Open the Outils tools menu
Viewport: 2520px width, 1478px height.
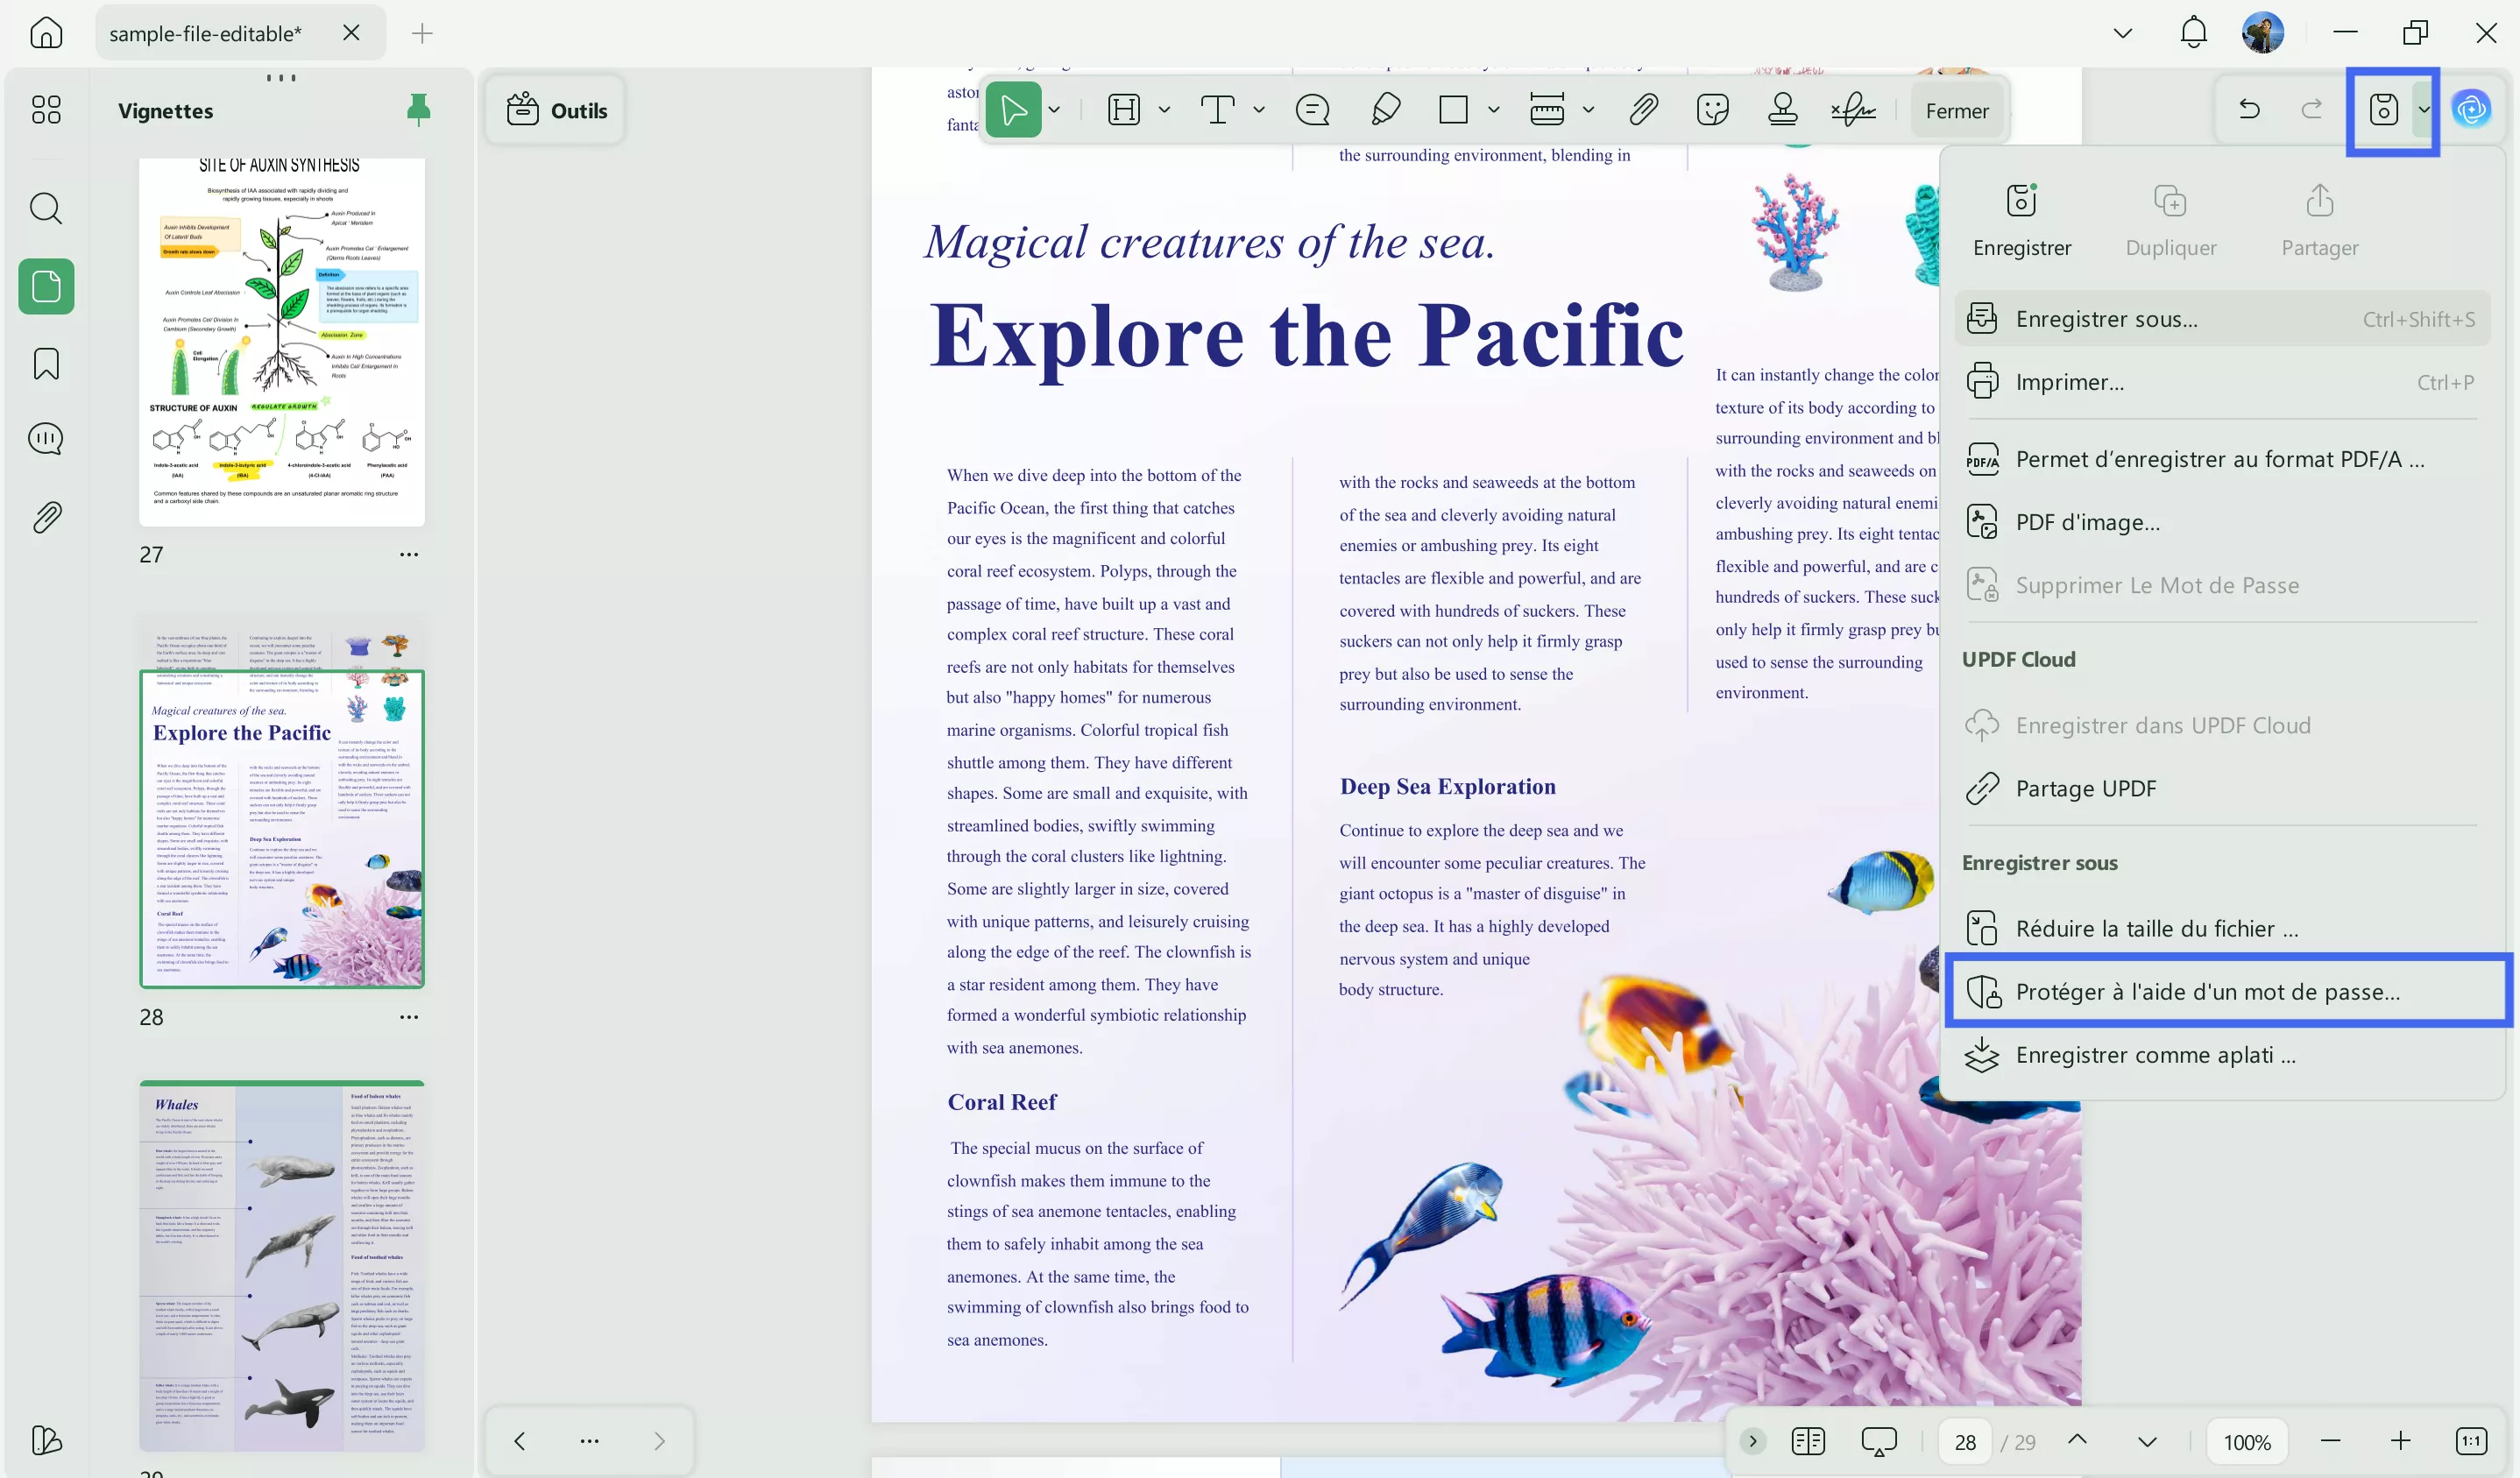[557, 110]
